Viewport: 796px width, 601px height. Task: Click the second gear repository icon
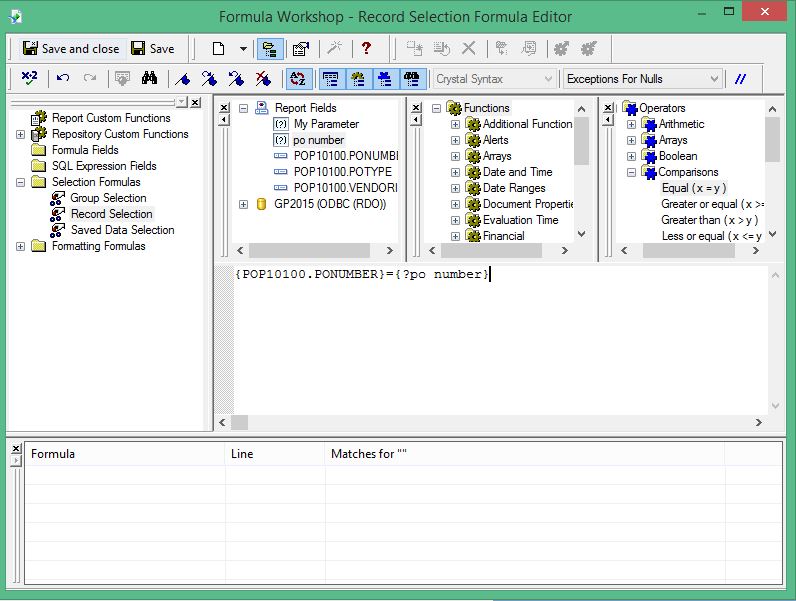(588, 49)
